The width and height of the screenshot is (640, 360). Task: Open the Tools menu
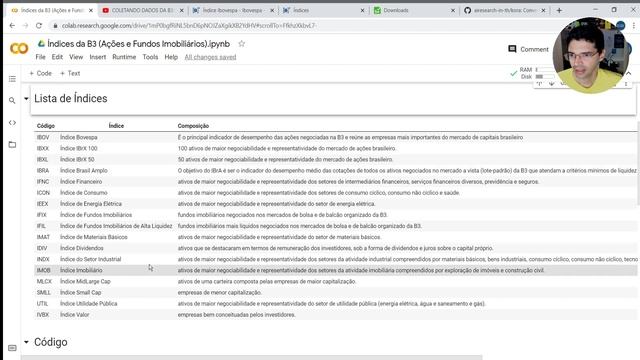point(150,57)
